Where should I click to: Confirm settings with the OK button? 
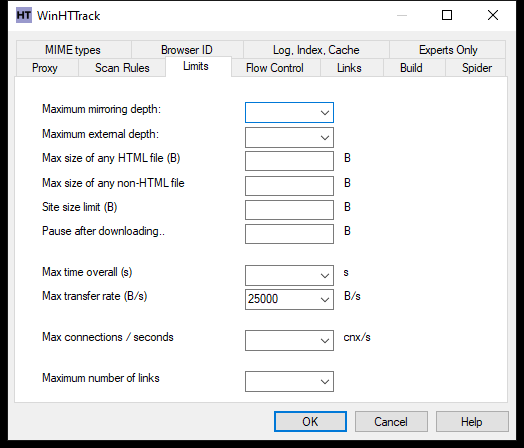[x=310, y=422]
